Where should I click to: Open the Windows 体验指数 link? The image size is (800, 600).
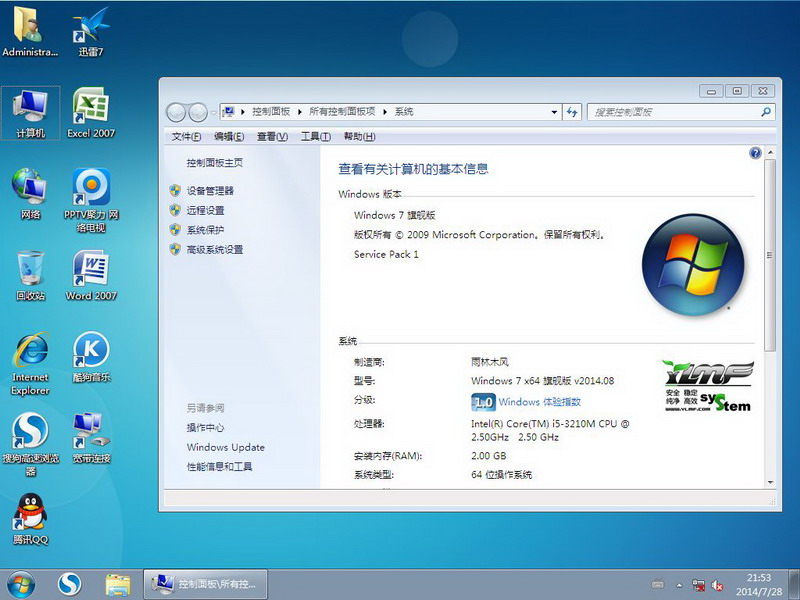[540, 402]
